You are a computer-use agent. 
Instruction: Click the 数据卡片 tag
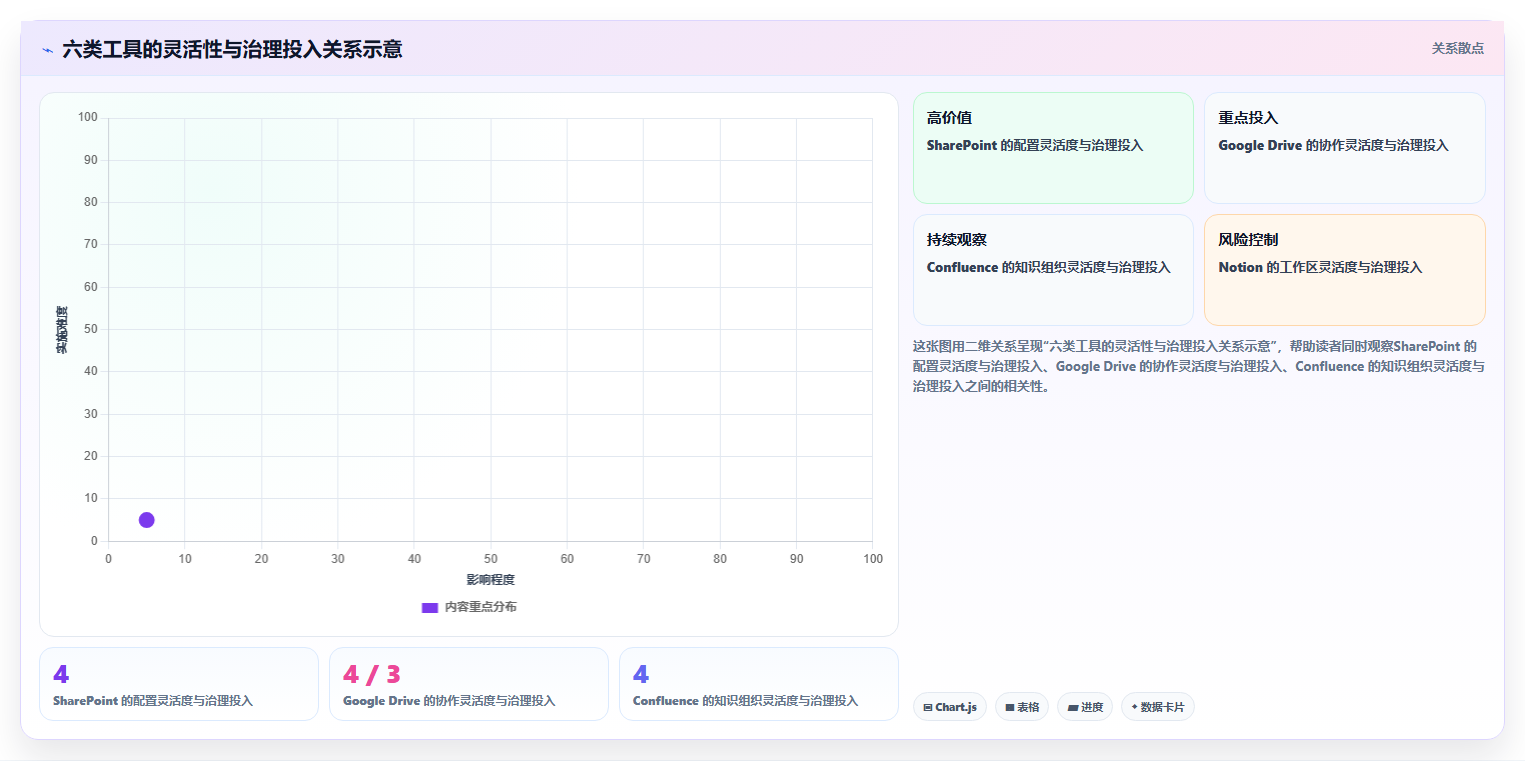click(x=1157, y=707)
